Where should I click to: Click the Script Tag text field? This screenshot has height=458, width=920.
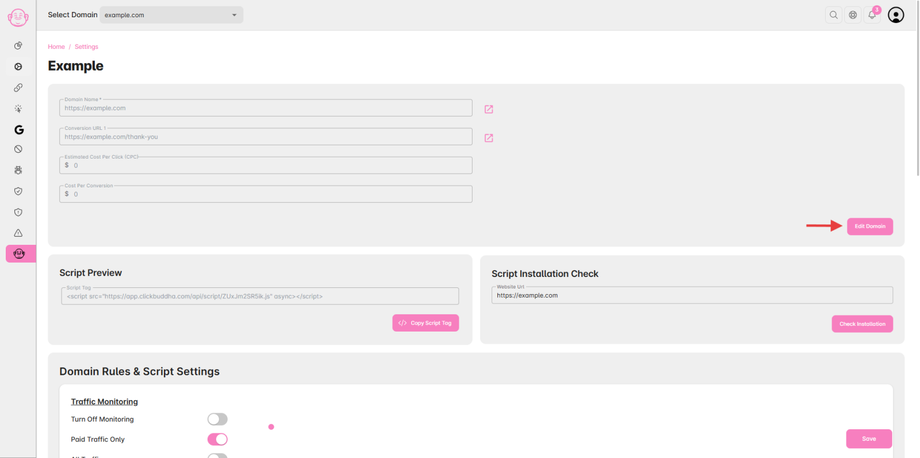260,296
